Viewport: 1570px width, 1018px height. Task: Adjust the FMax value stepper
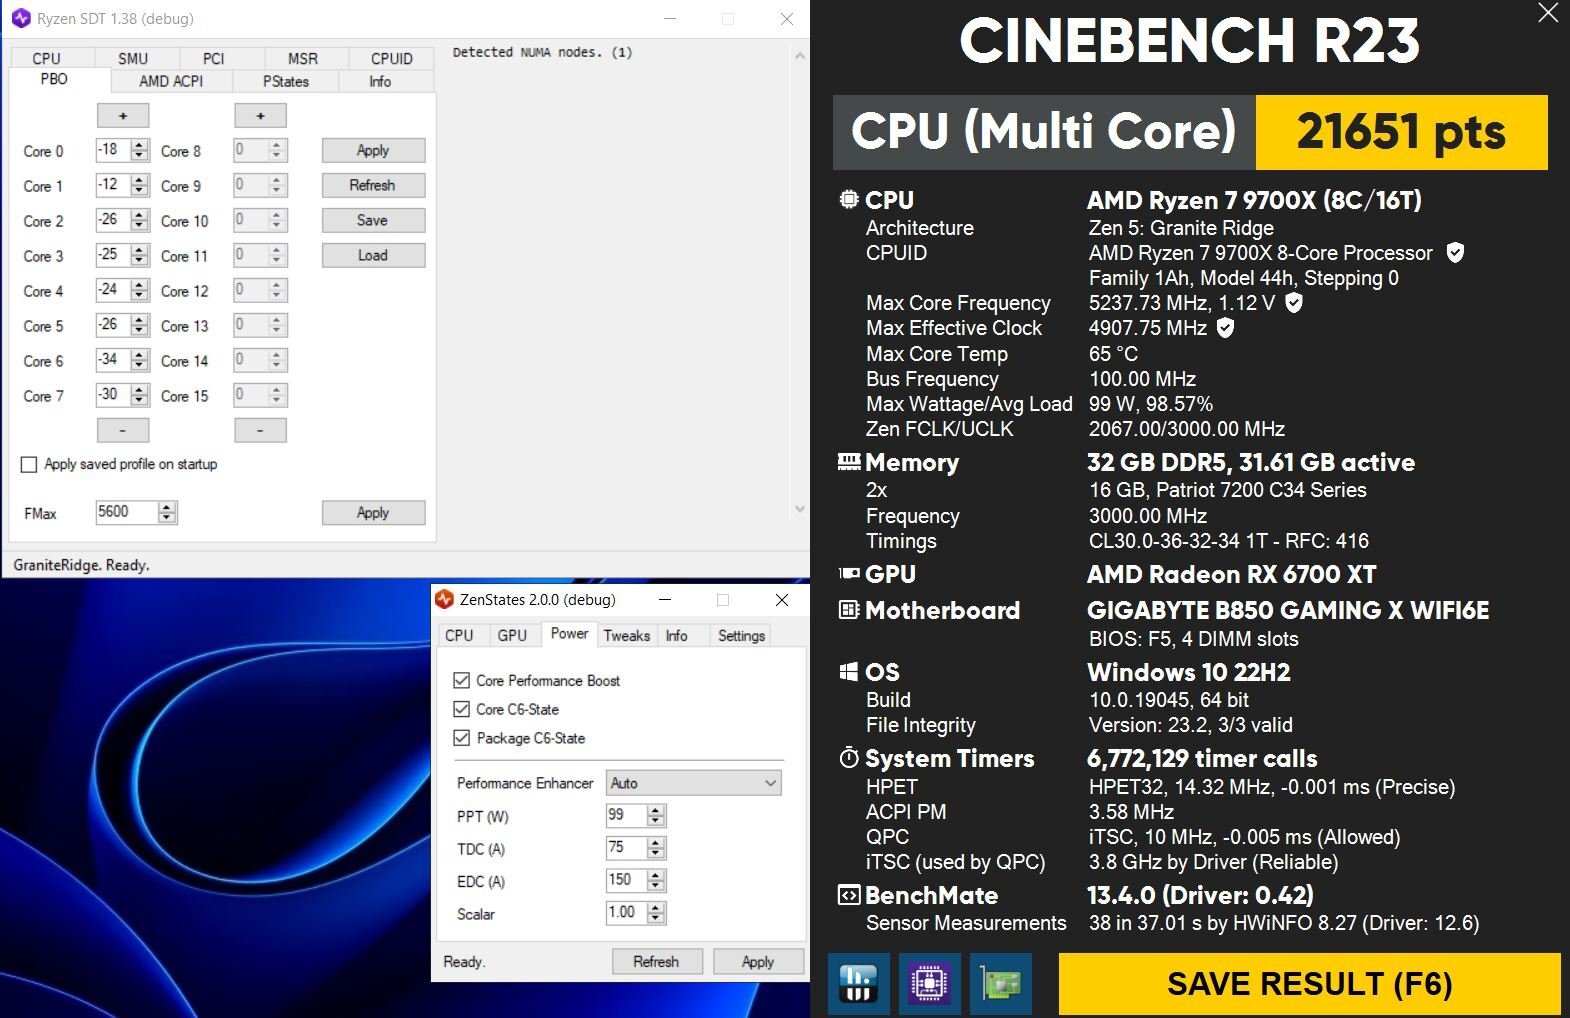[x=168, y=513]
